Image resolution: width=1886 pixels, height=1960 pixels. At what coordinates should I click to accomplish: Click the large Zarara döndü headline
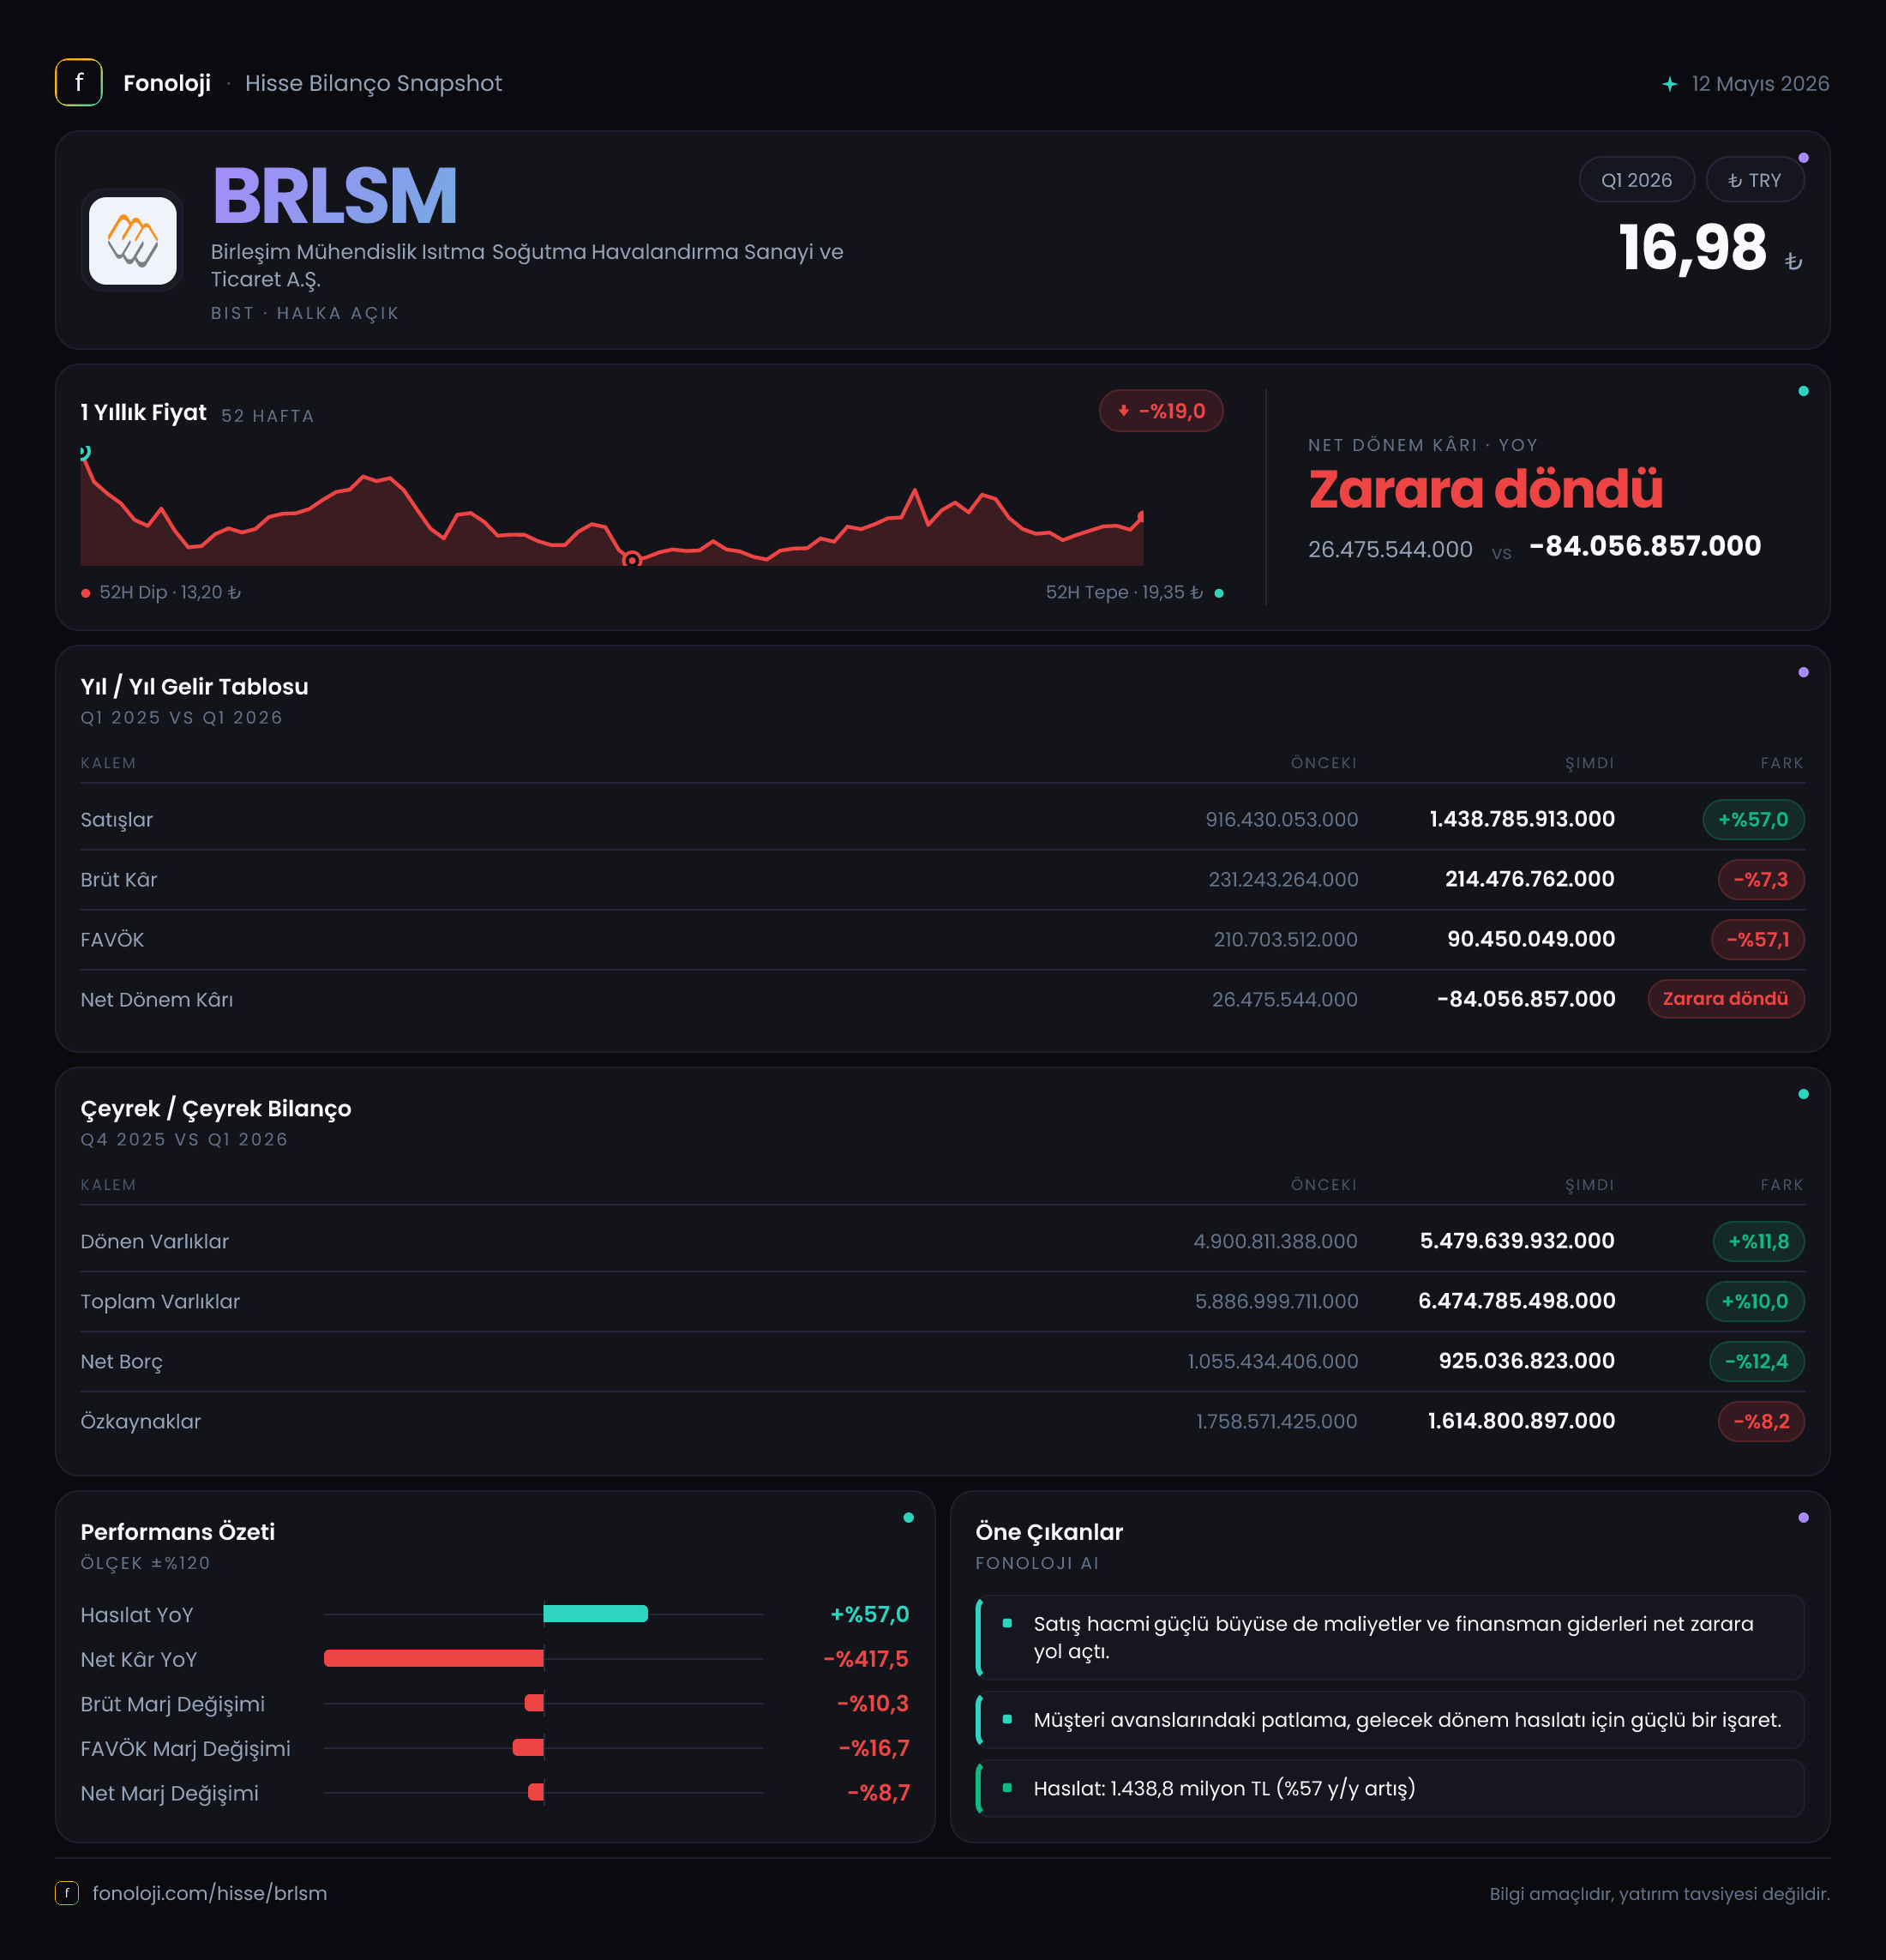[x=1485, y=489]
